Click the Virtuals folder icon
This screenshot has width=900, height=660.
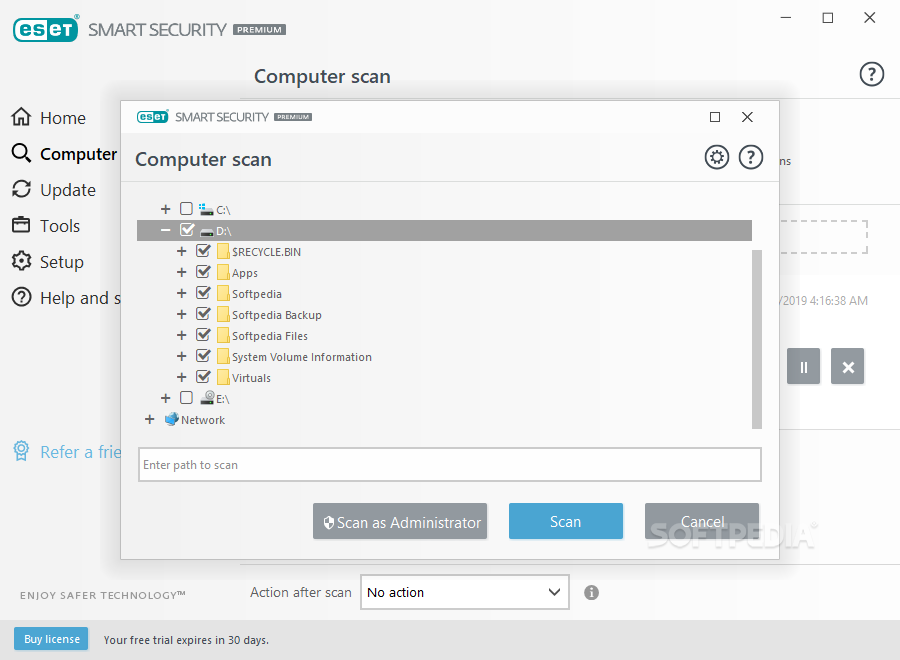[223, 377]
